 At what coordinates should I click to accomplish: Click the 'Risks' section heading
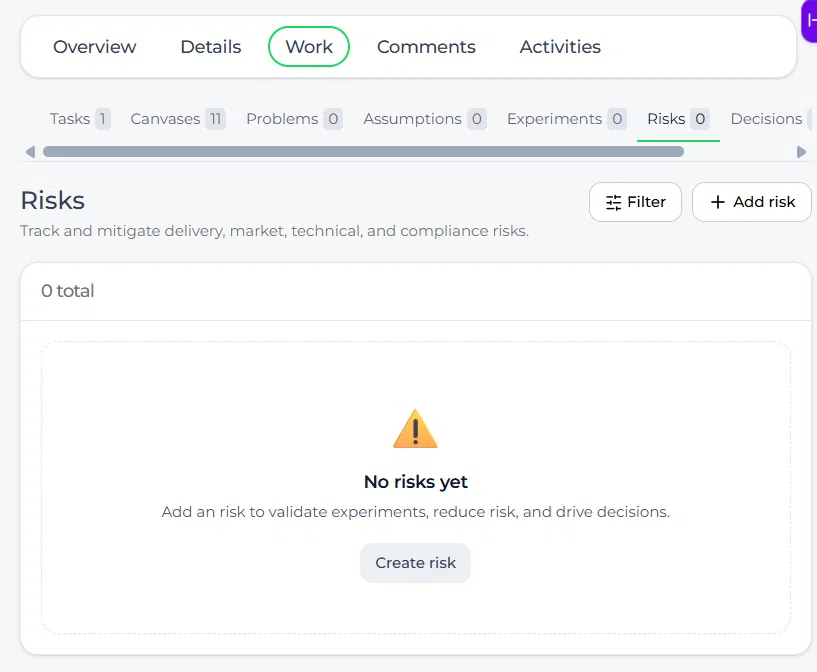53,201
